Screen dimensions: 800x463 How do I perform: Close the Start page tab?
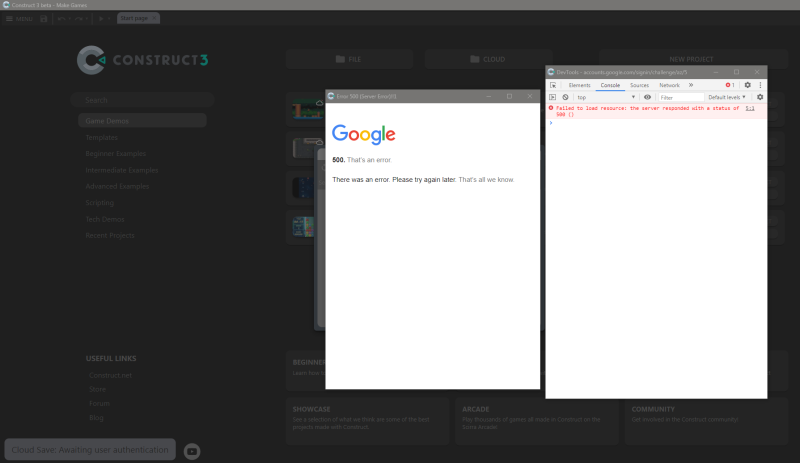coord(154,18)
